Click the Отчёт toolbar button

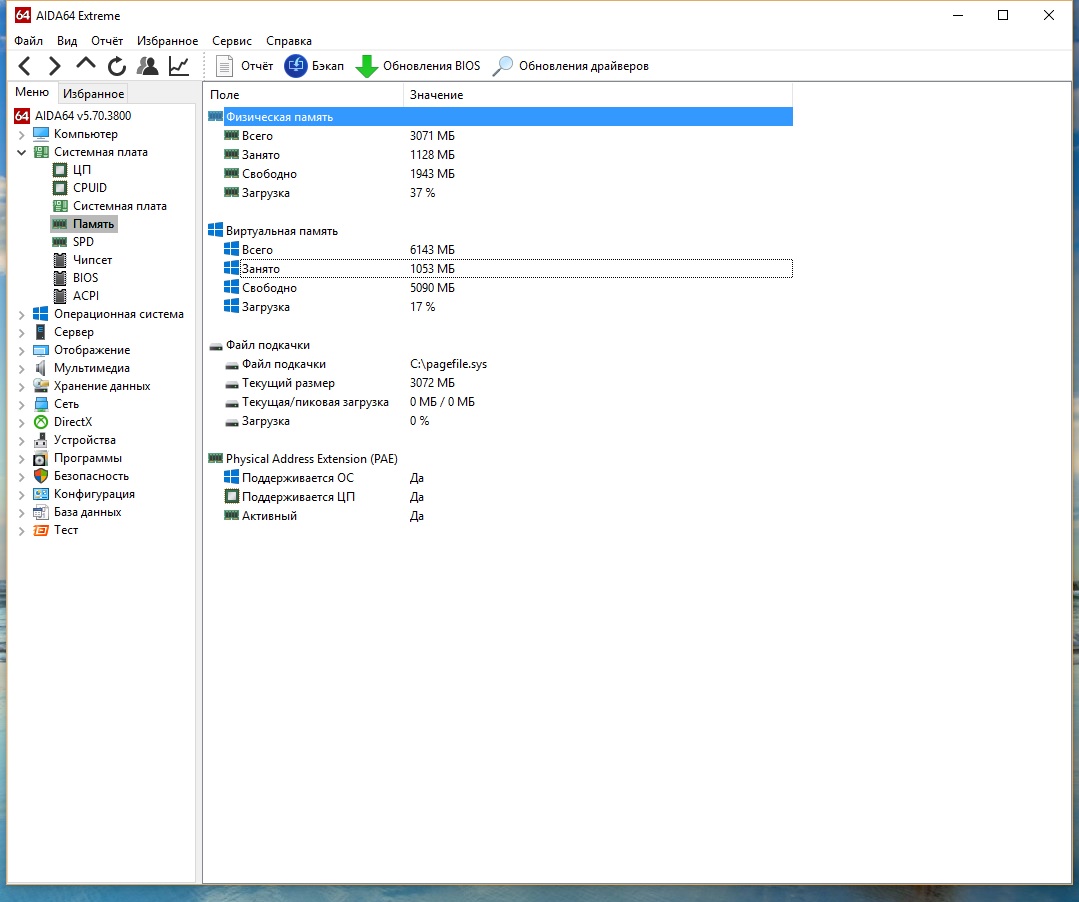[x=244, y=66]
